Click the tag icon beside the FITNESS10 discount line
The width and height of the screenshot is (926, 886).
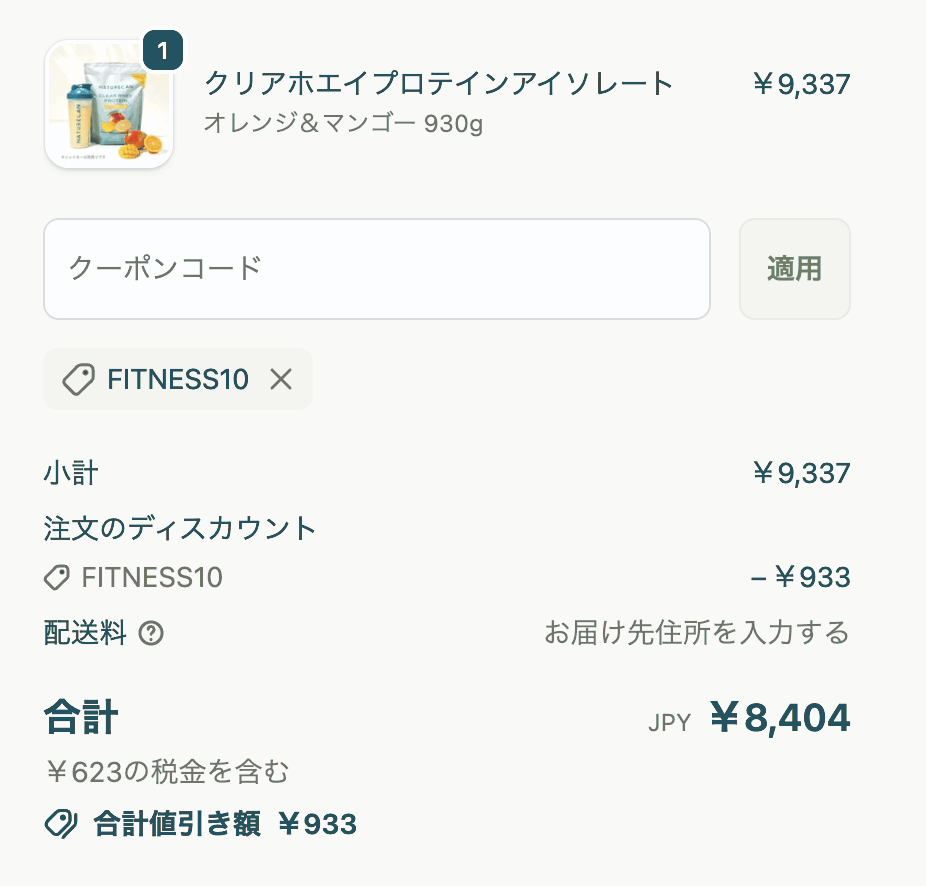pos(57,578)
